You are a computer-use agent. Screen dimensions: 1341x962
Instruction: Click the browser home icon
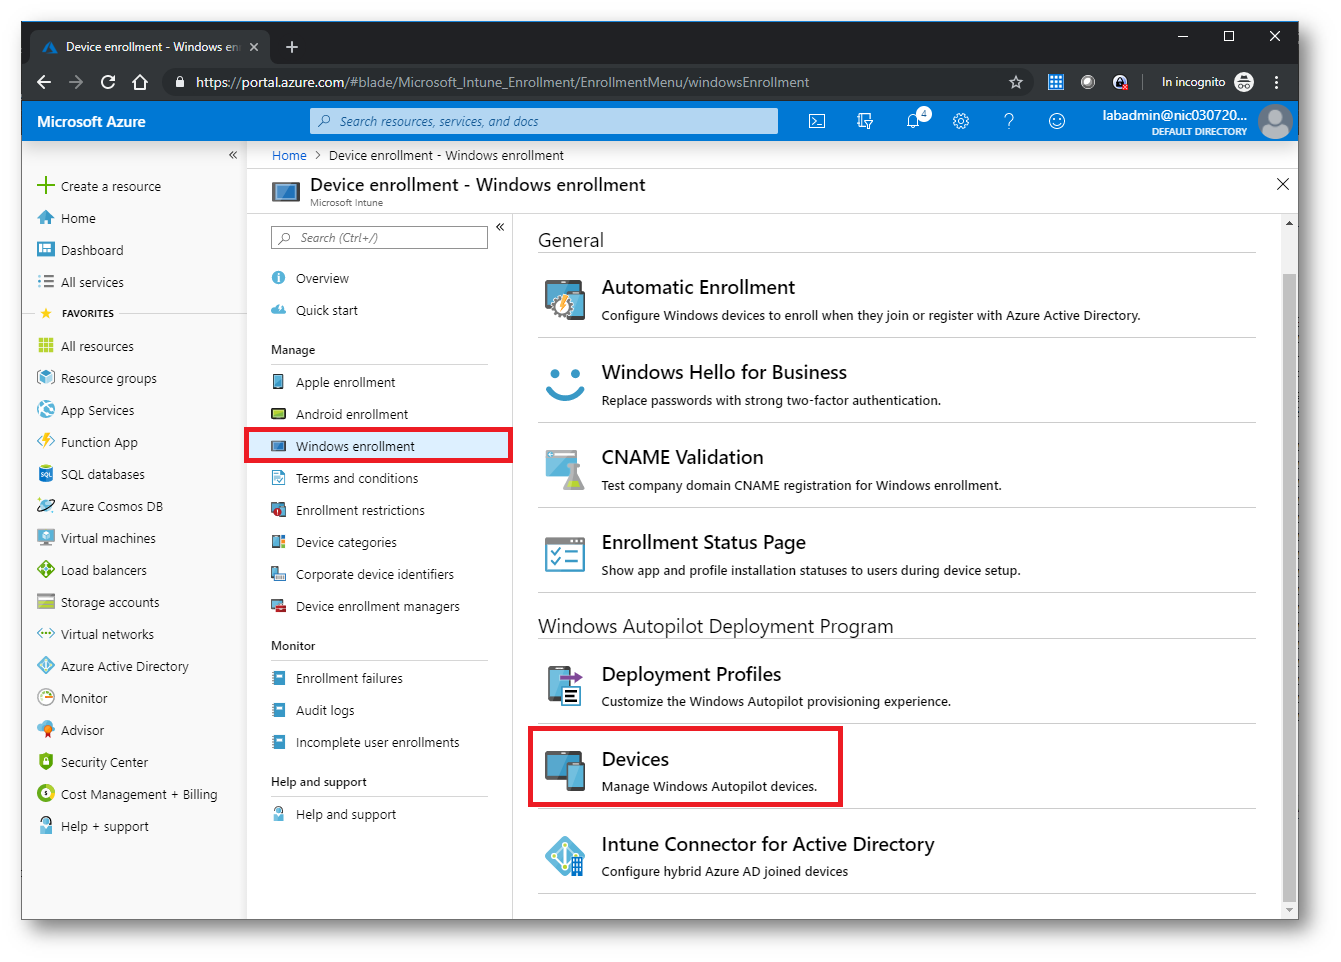140,82
